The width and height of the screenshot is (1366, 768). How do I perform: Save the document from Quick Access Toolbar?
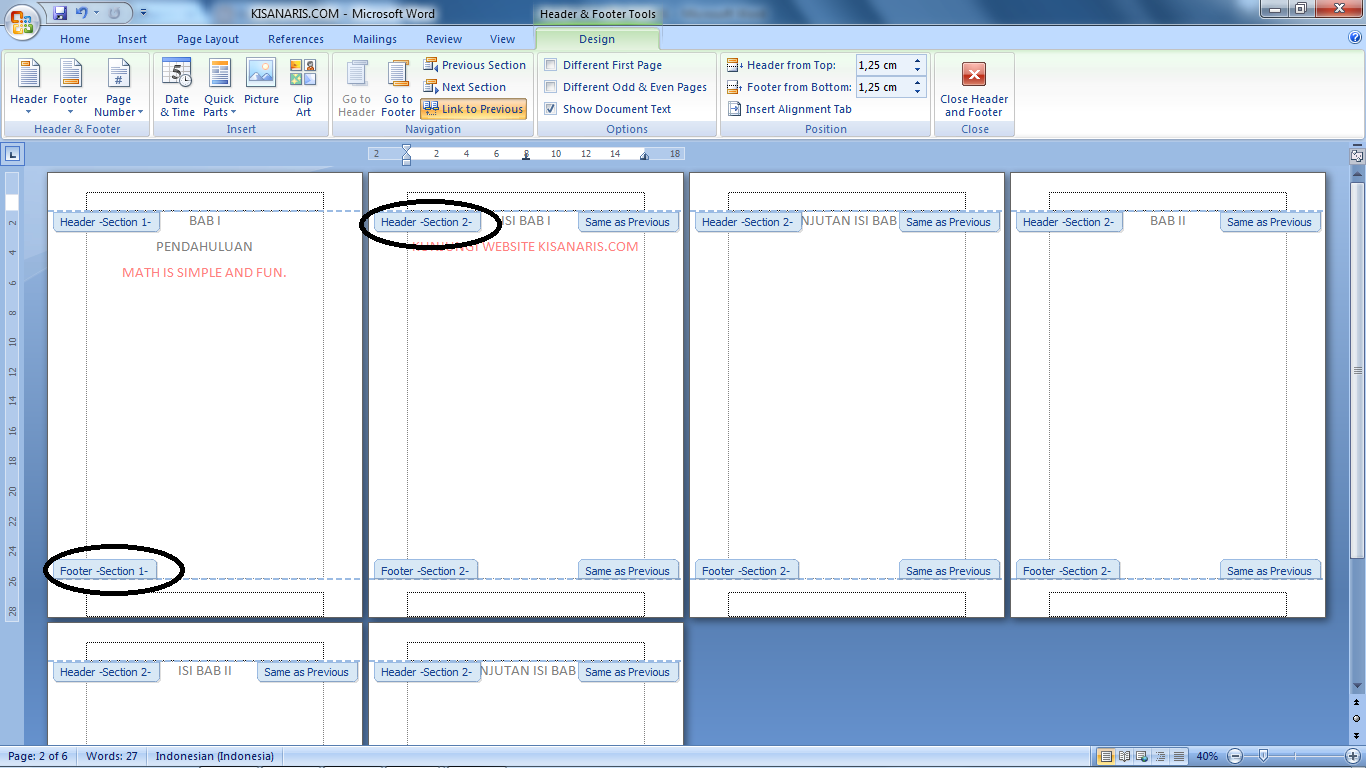60,13
